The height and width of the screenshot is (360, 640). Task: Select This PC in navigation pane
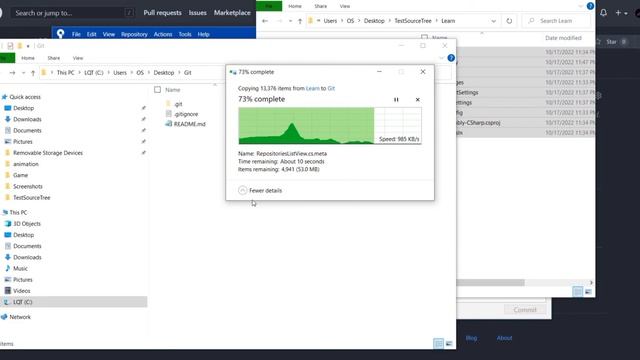click(x=18, y=213)
